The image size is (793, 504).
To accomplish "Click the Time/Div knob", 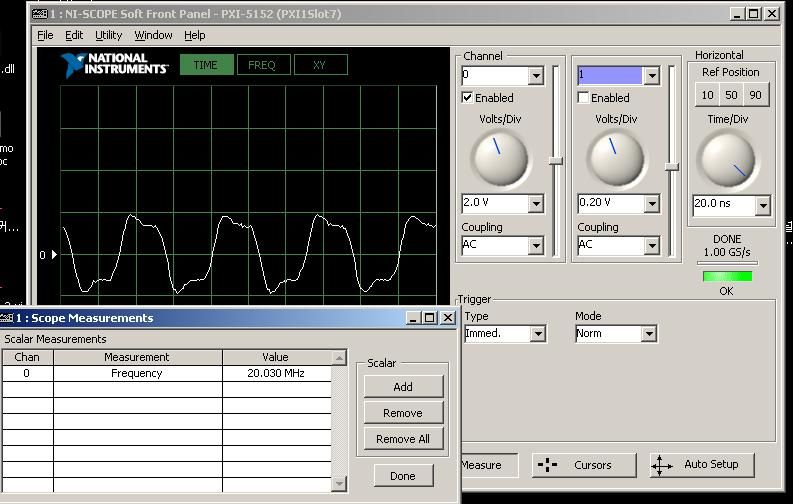I will pos(728,160).
